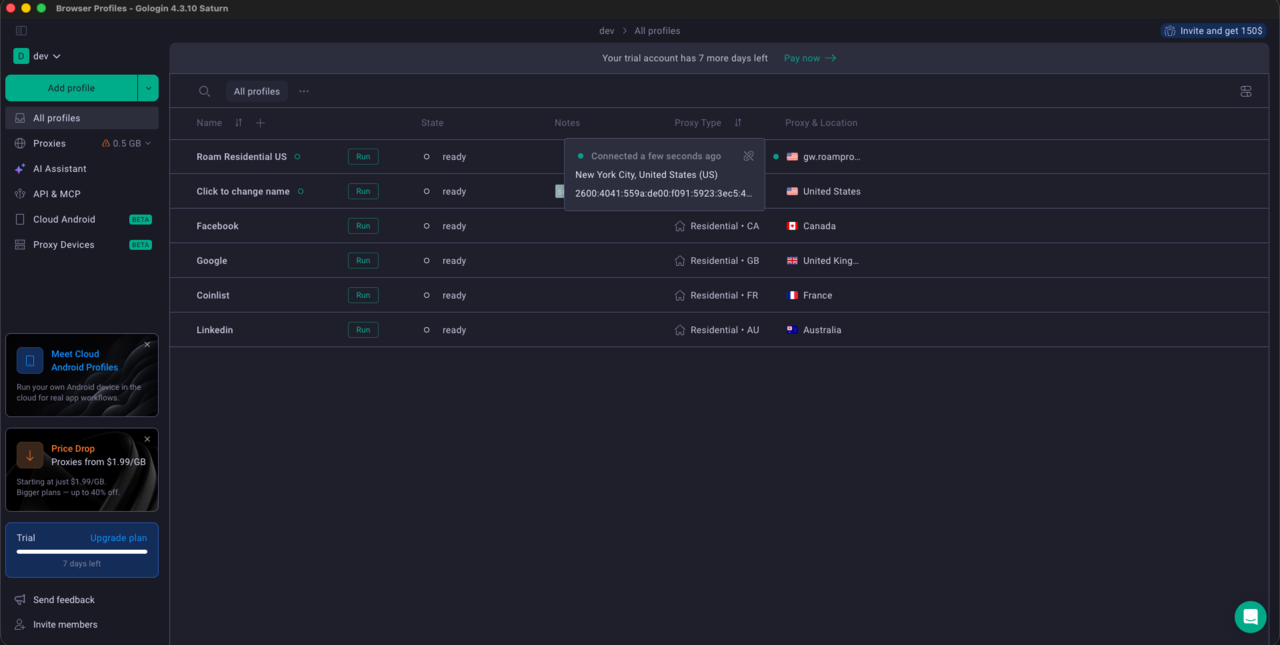Click the Upgrade plan link
Image resolution: width=1280 pixels, height=645 pixels.
(118, 538)
